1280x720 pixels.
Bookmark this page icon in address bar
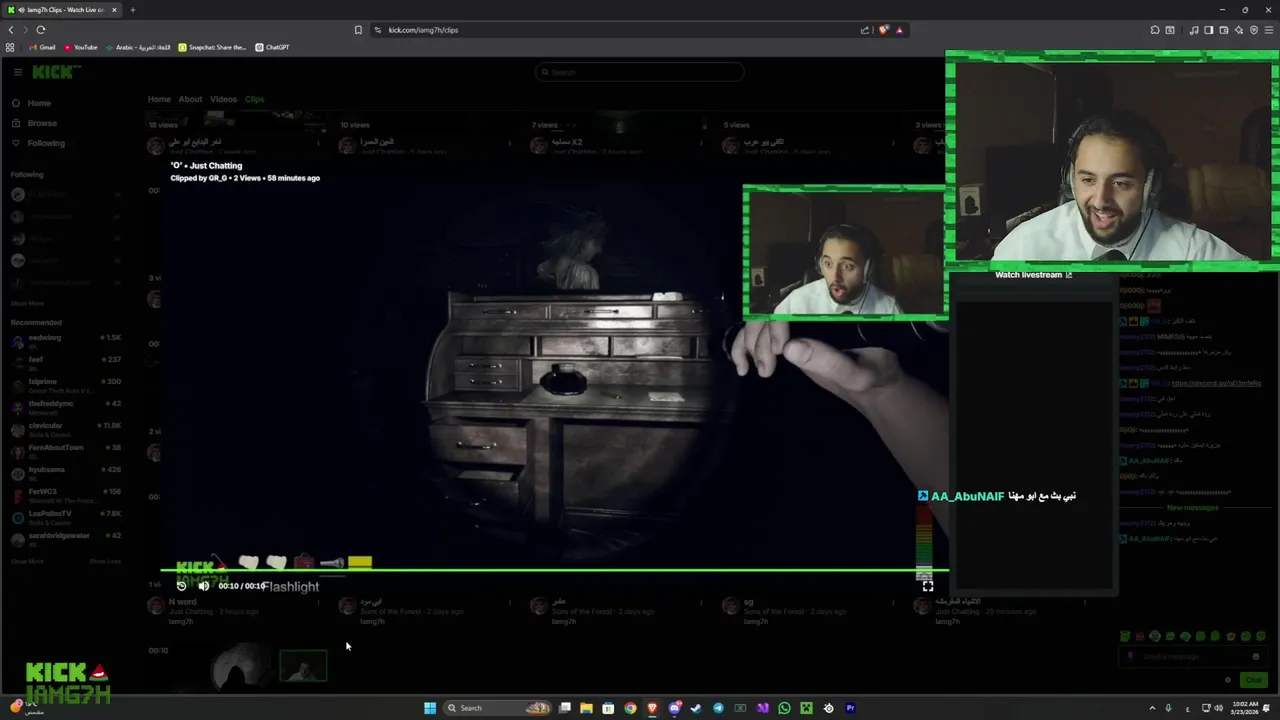coord(358,30)
